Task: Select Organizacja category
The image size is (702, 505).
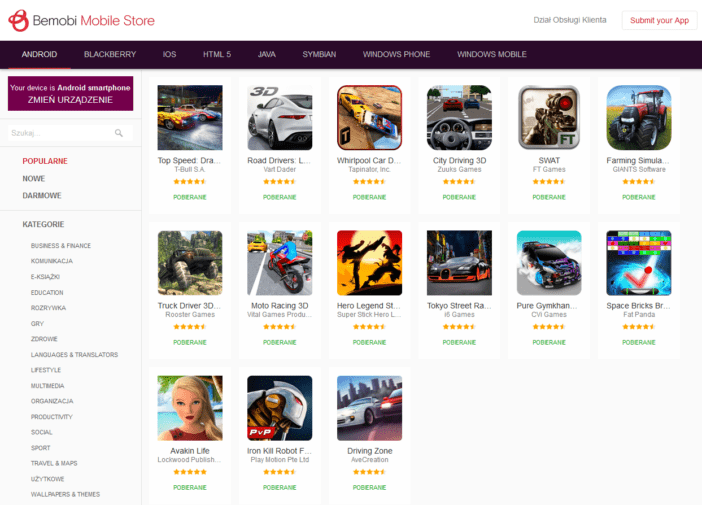Action: point(52,401)
